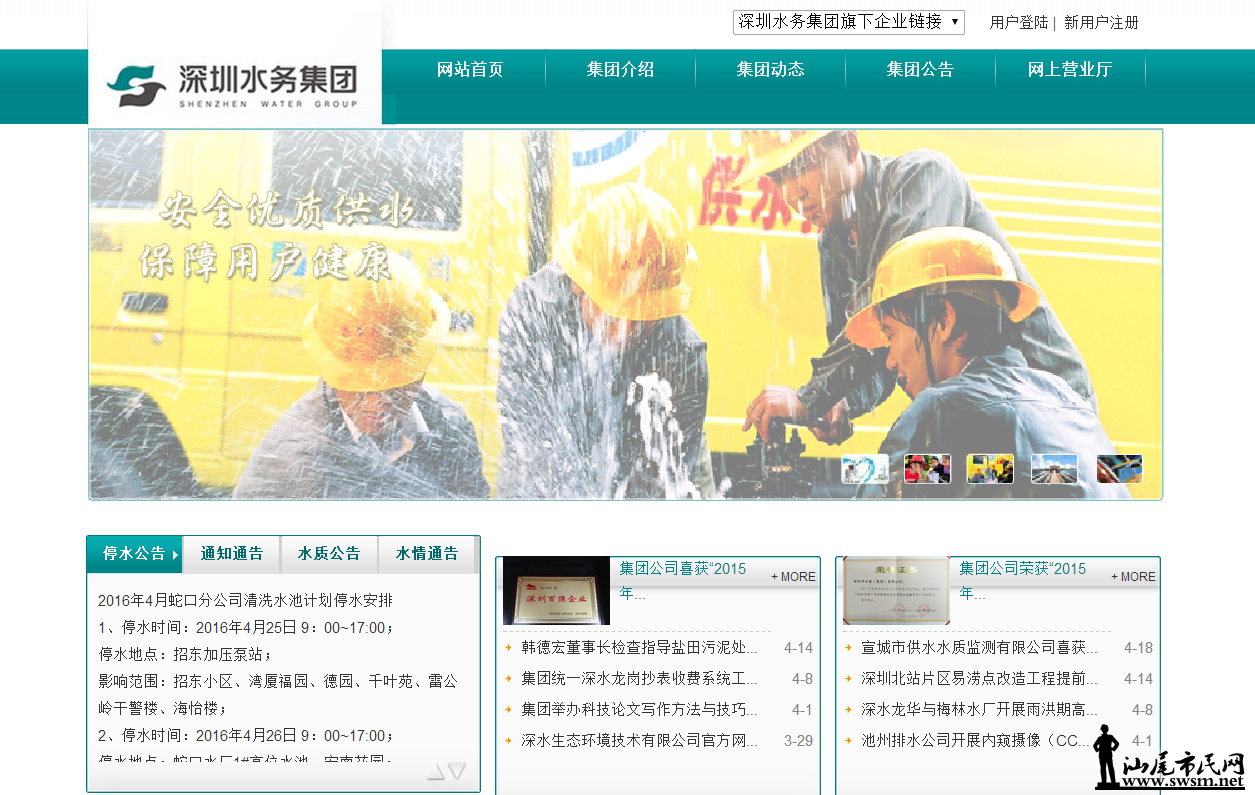Viewport: 1255px width, 795px height.
Task: Open 网站首页 in navigation bar
Action: coord(470,70)
